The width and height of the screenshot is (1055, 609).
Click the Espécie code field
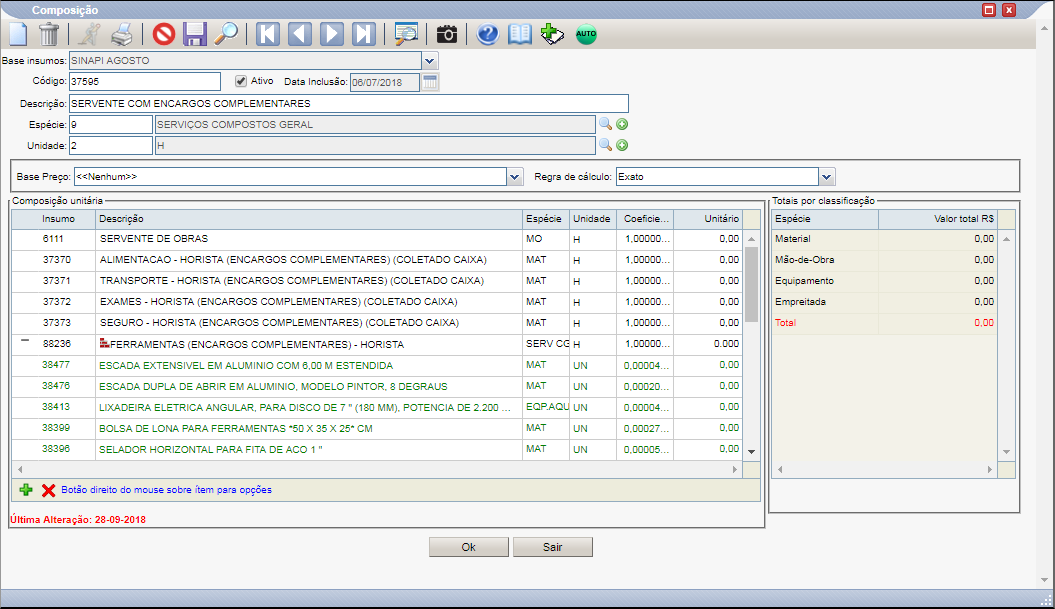(111, 124)
